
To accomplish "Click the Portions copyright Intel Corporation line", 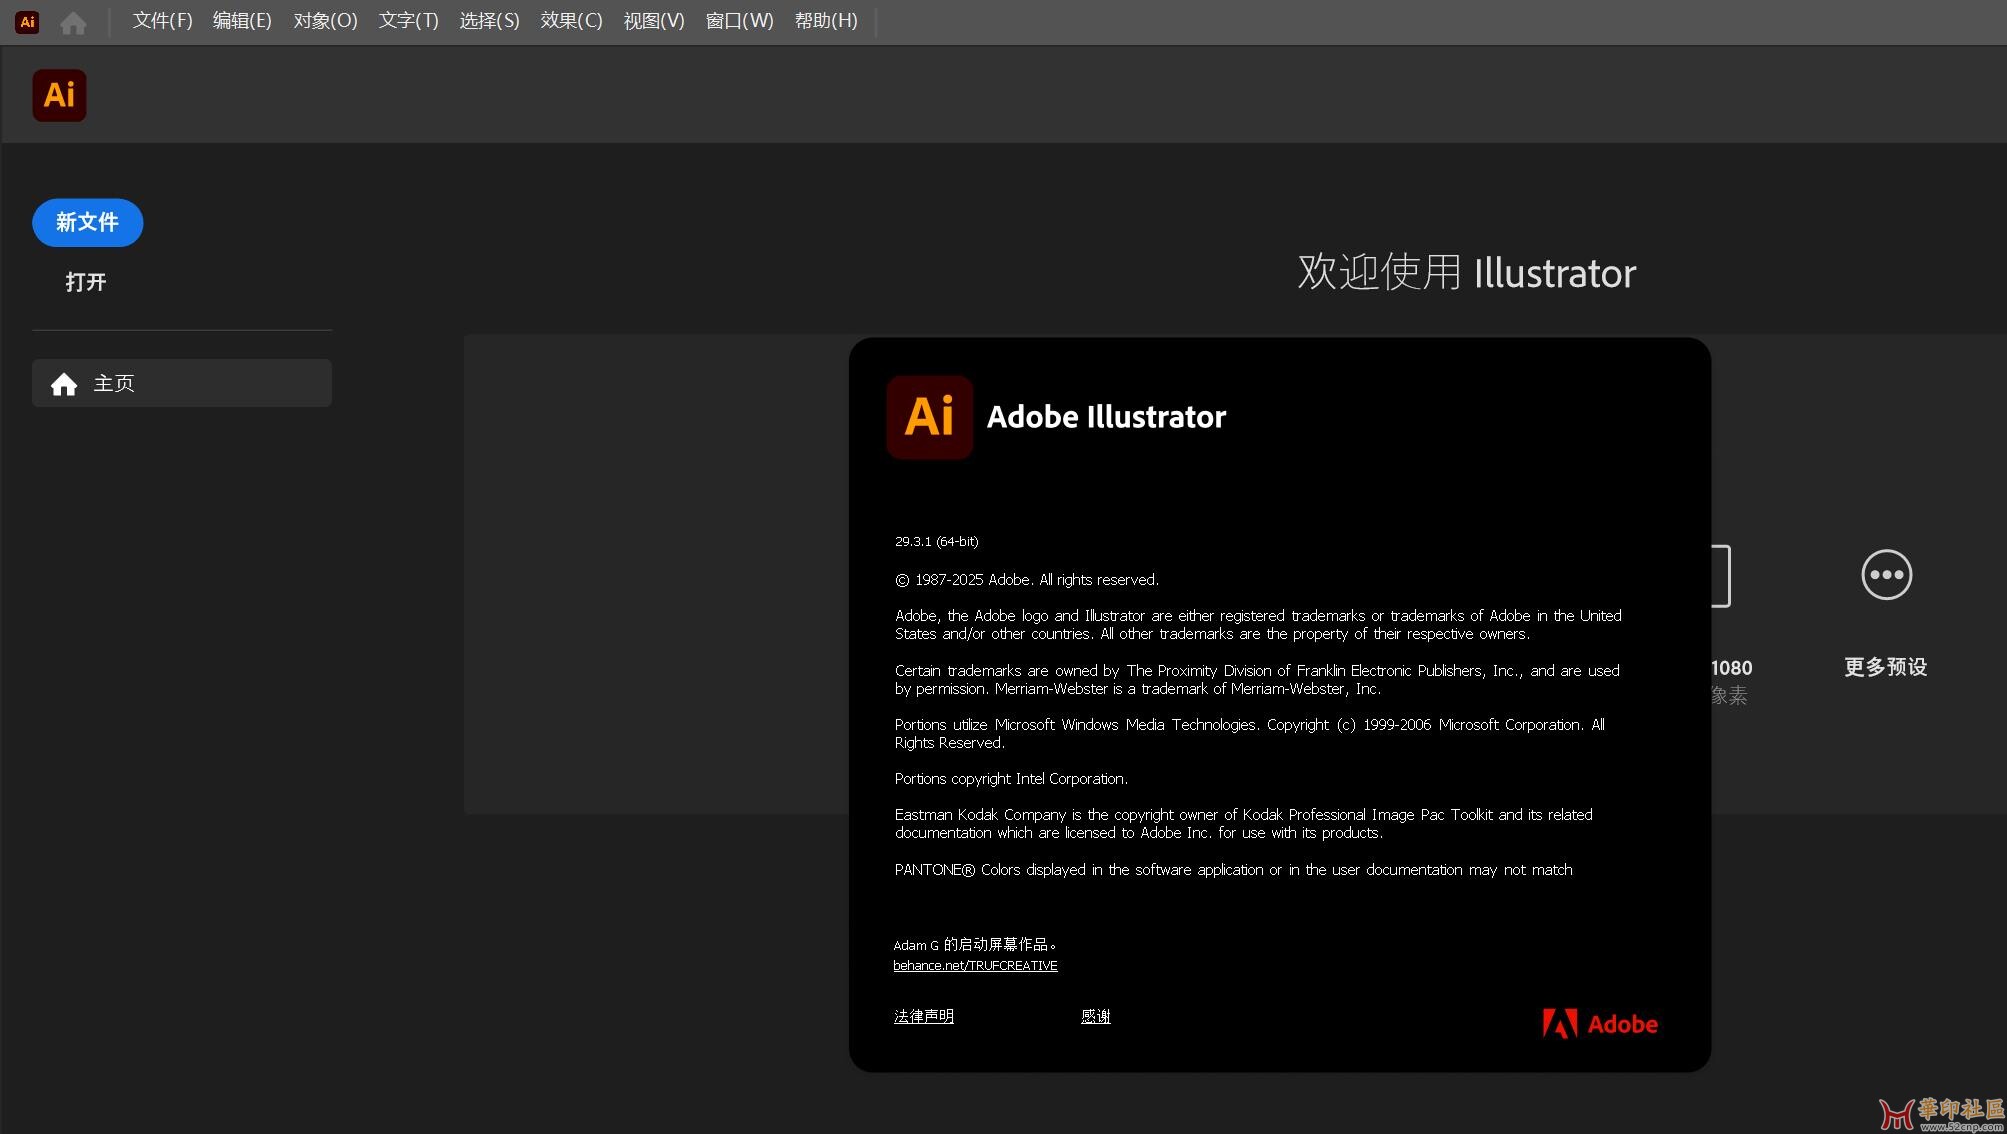I will [1011, 779].
